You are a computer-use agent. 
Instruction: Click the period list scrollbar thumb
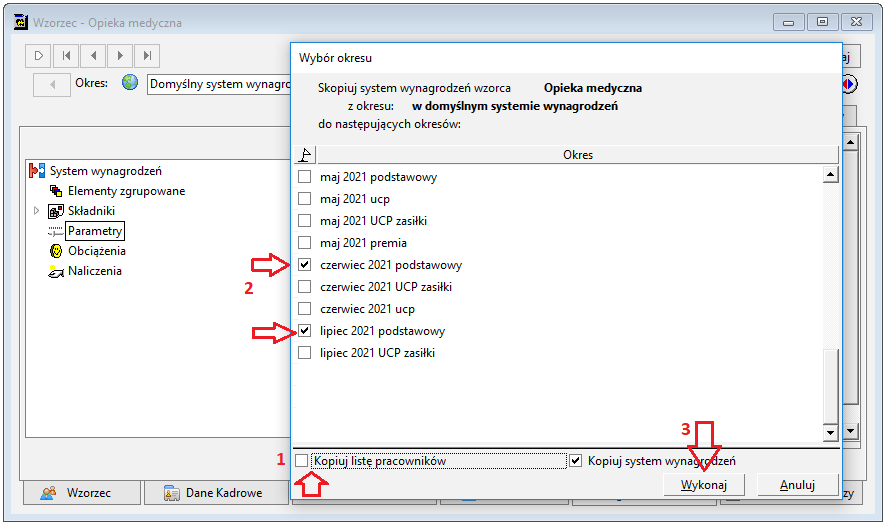click(x=831, y=386)
